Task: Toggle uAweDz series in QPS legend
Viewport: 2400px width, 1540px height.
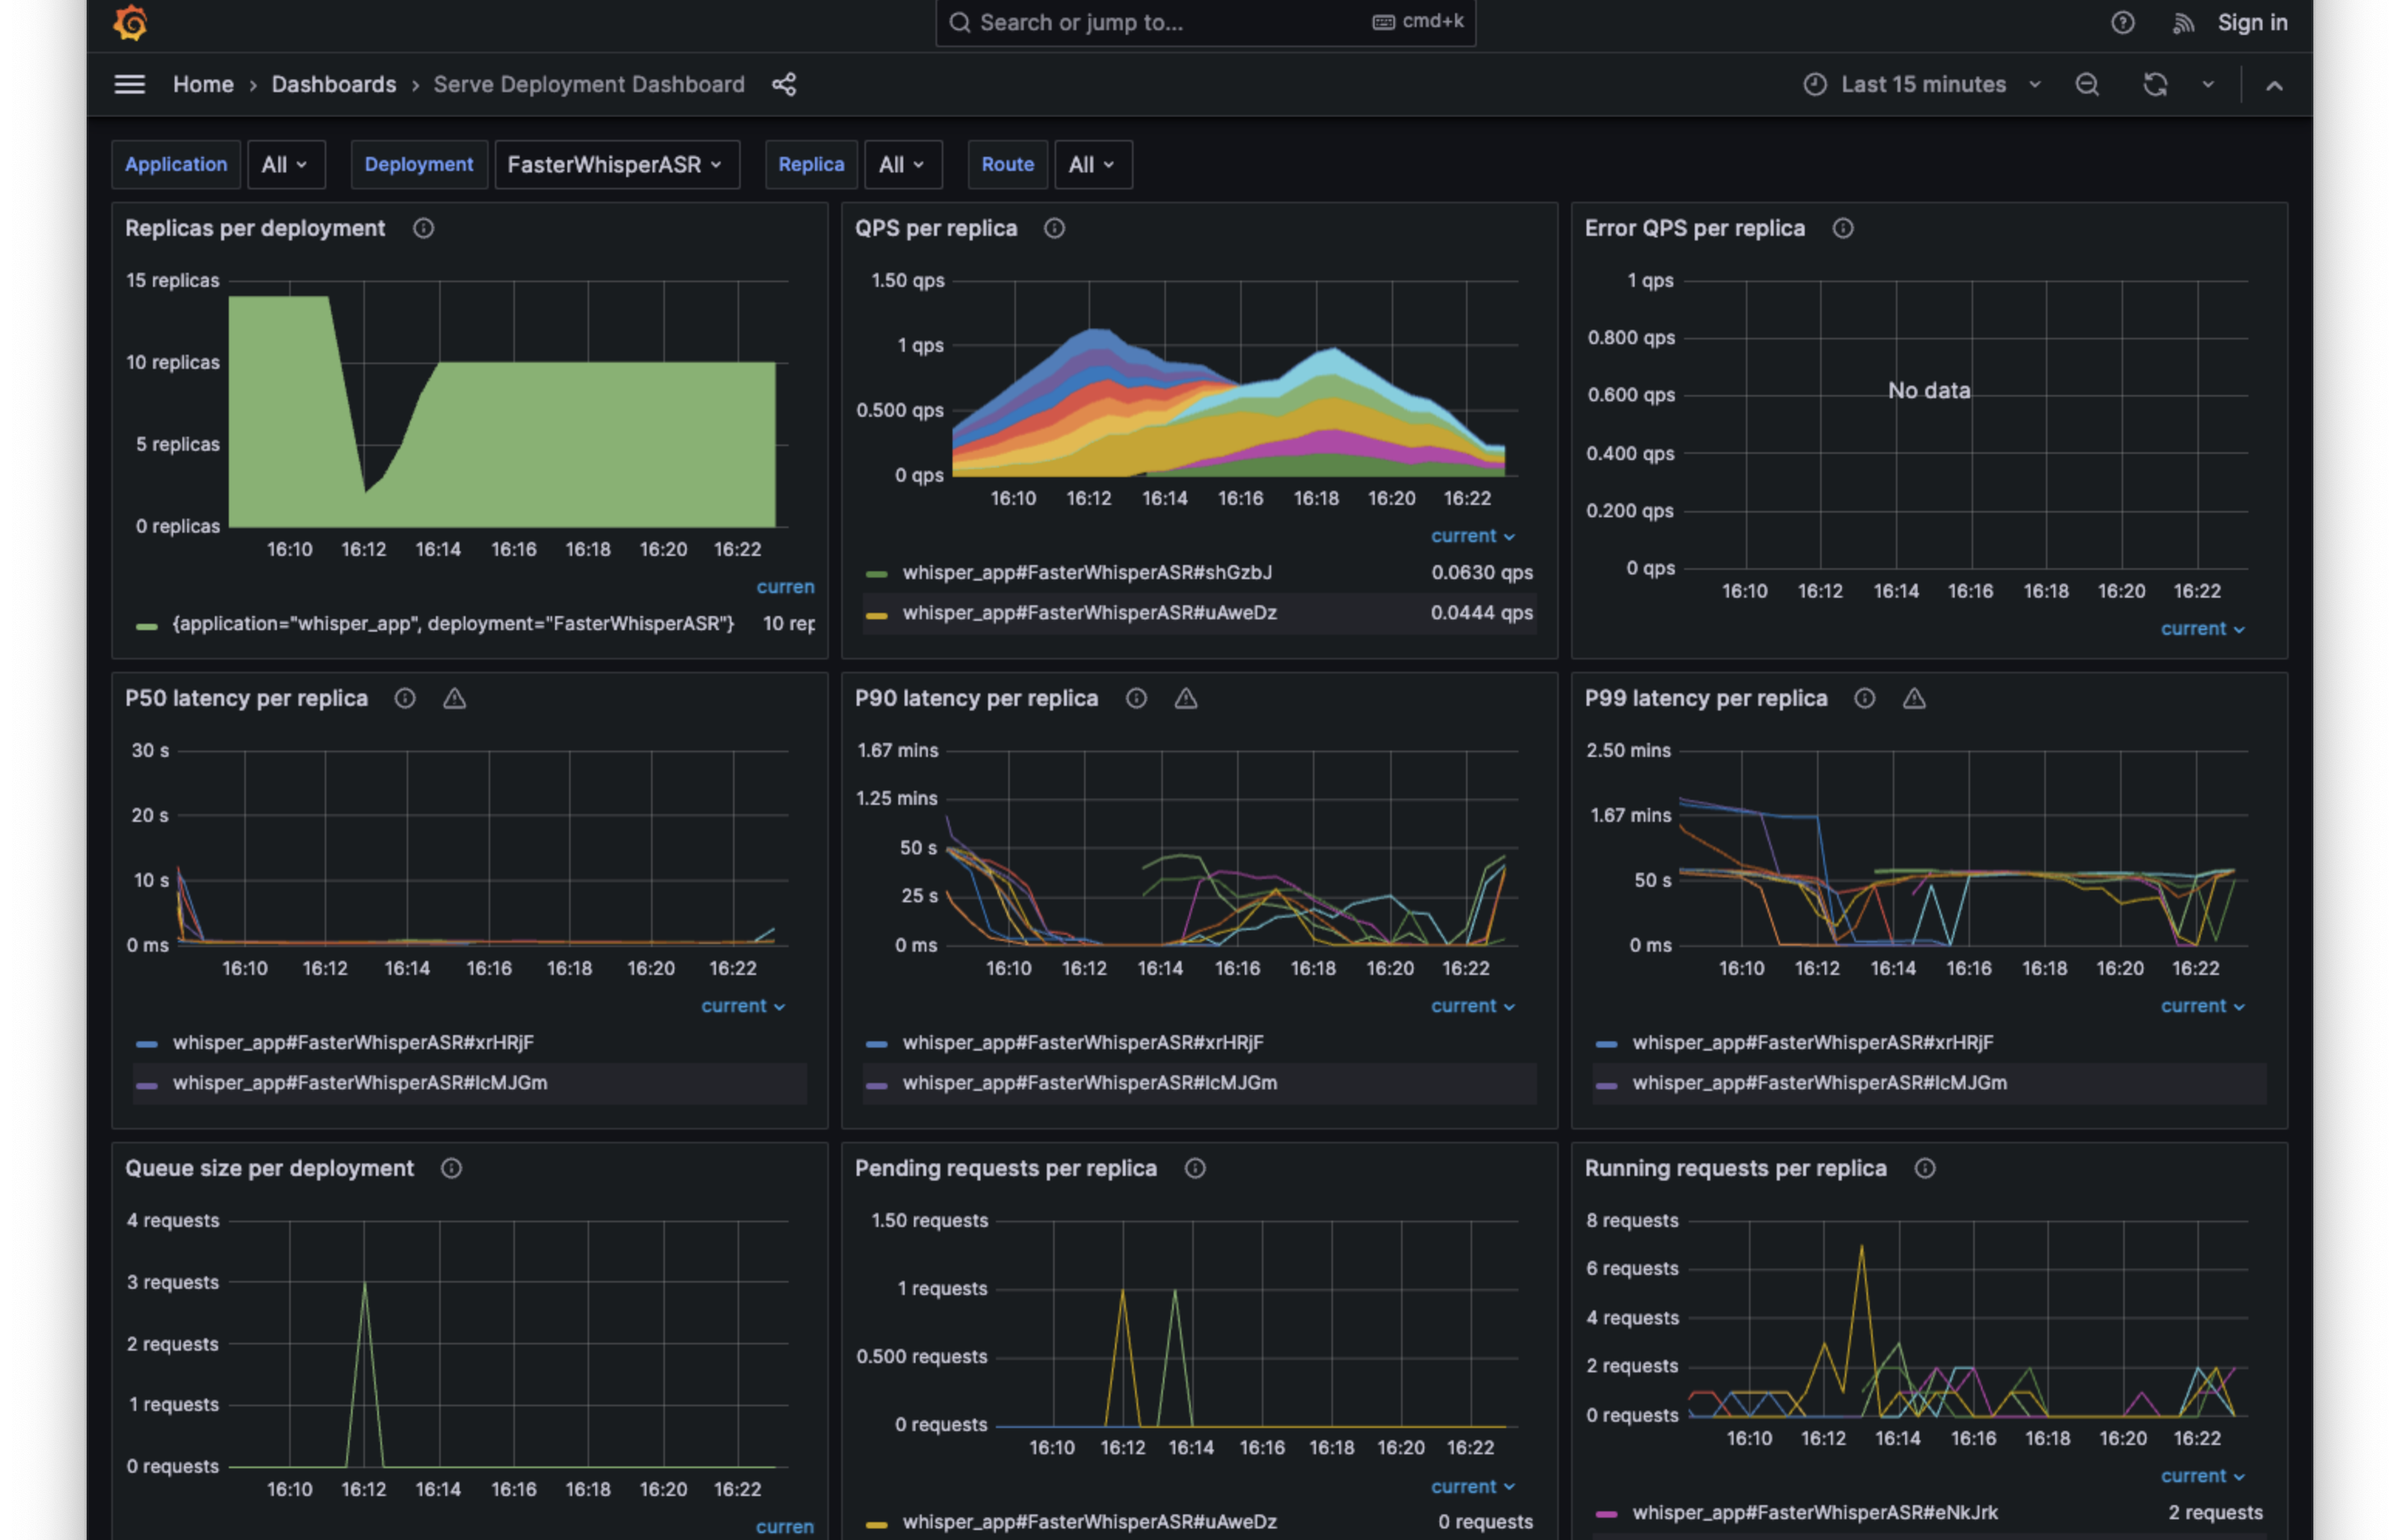Action: 1088,613
